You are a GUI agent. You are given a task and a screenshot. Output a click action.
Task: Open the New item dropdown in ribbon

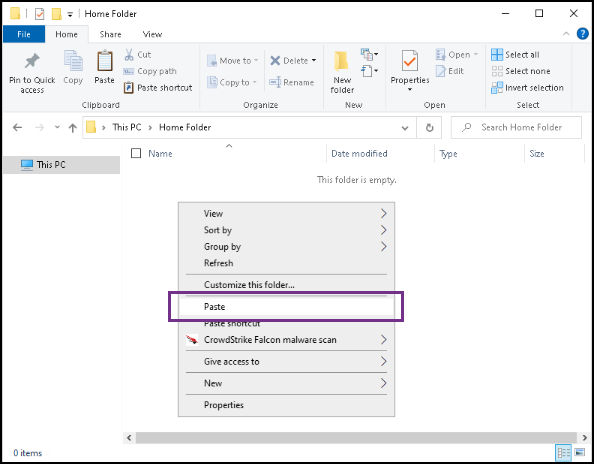[369, 55]
